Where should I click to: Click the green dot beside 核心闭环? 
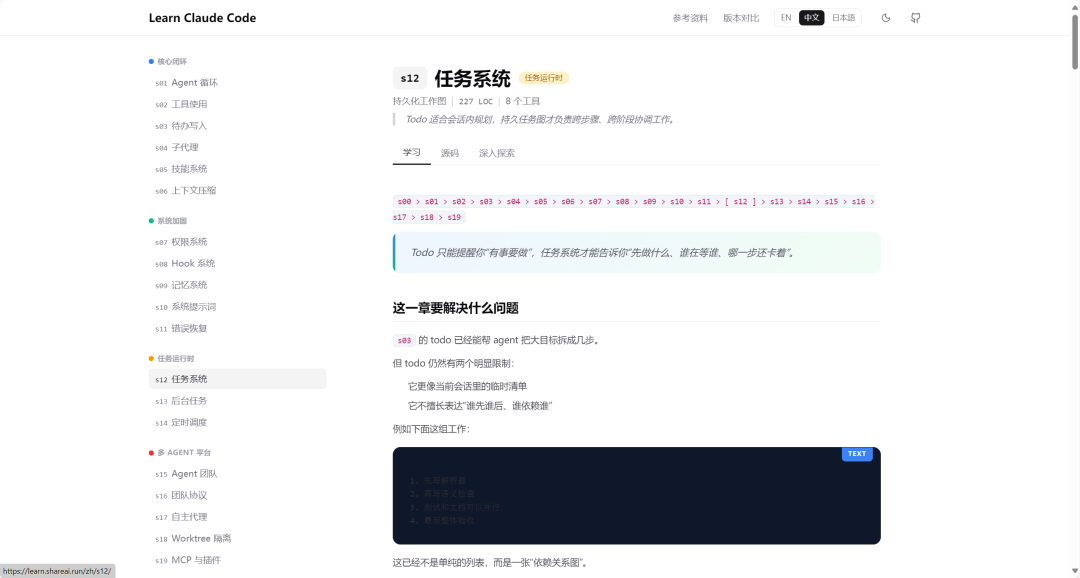149,61
